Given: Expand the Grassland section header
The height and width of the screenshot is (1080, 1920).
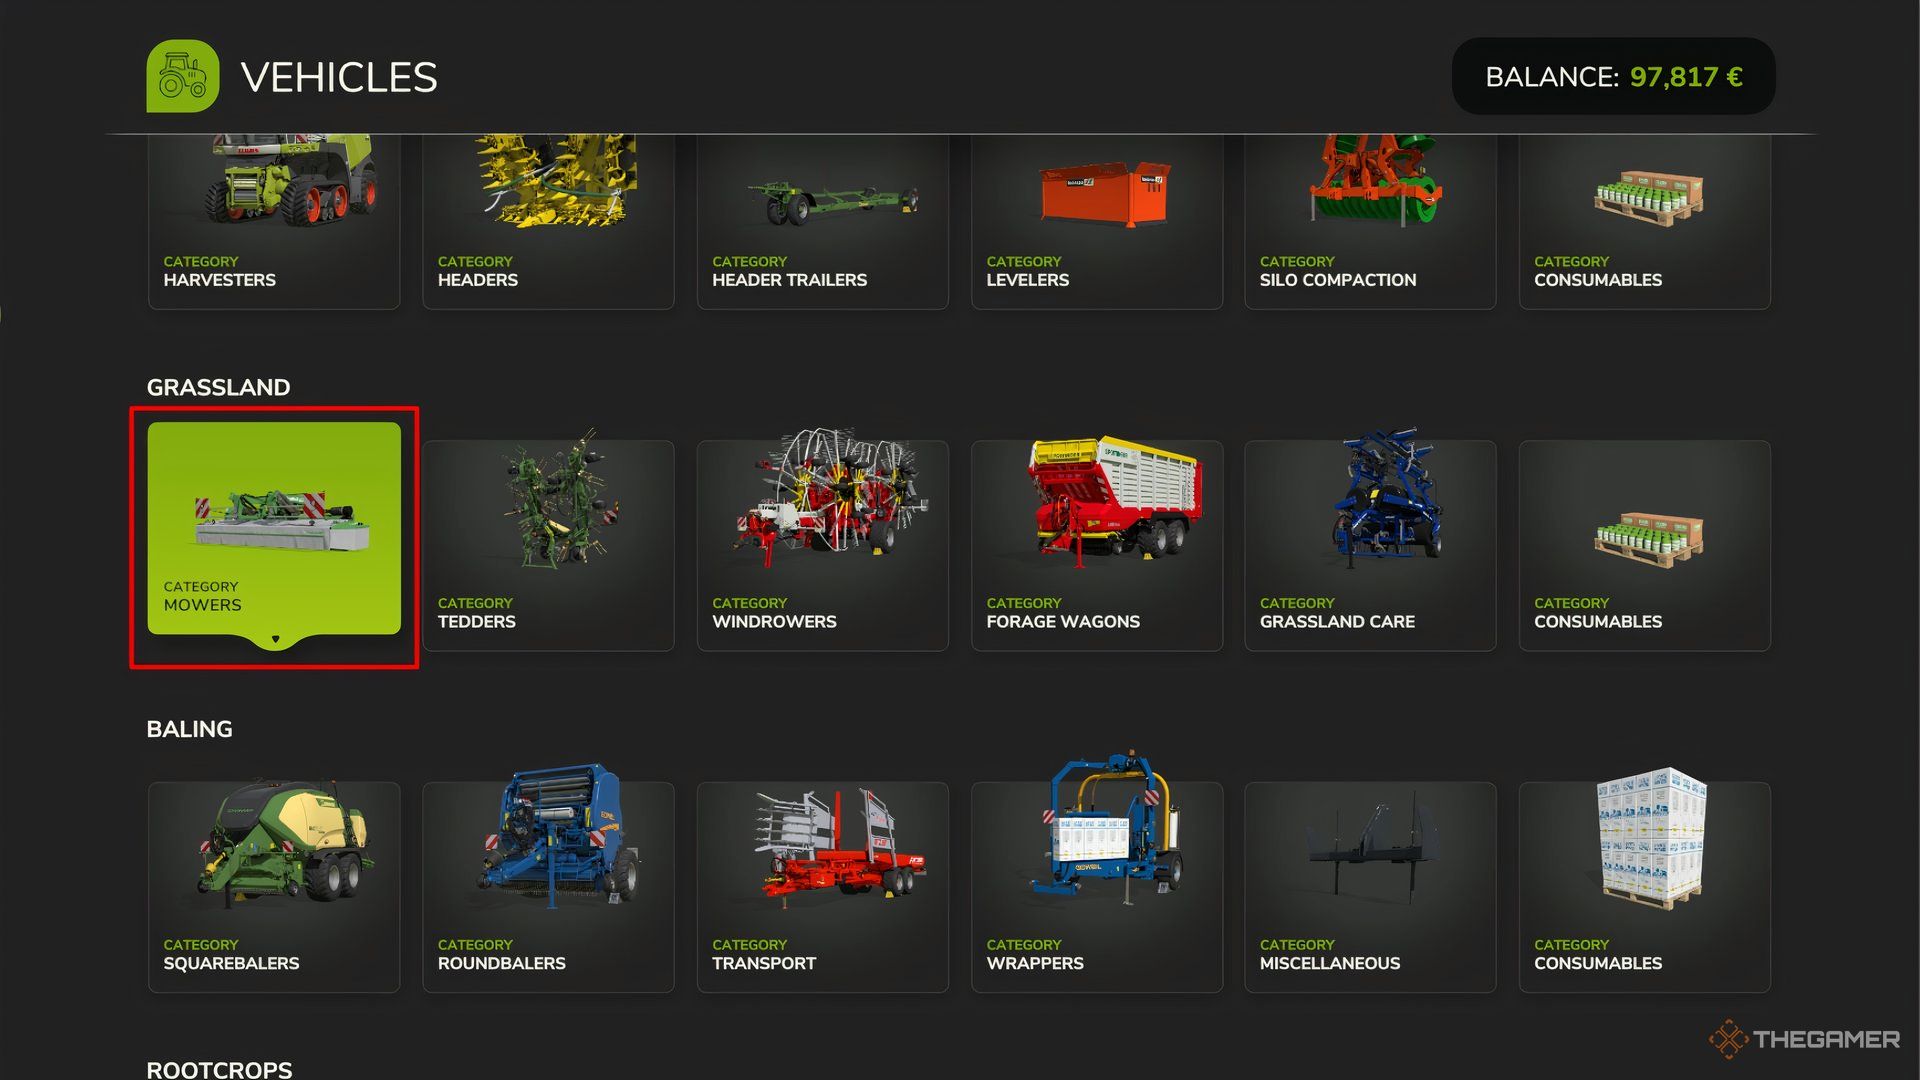Looking at the screenshot, I should point(218,385).
